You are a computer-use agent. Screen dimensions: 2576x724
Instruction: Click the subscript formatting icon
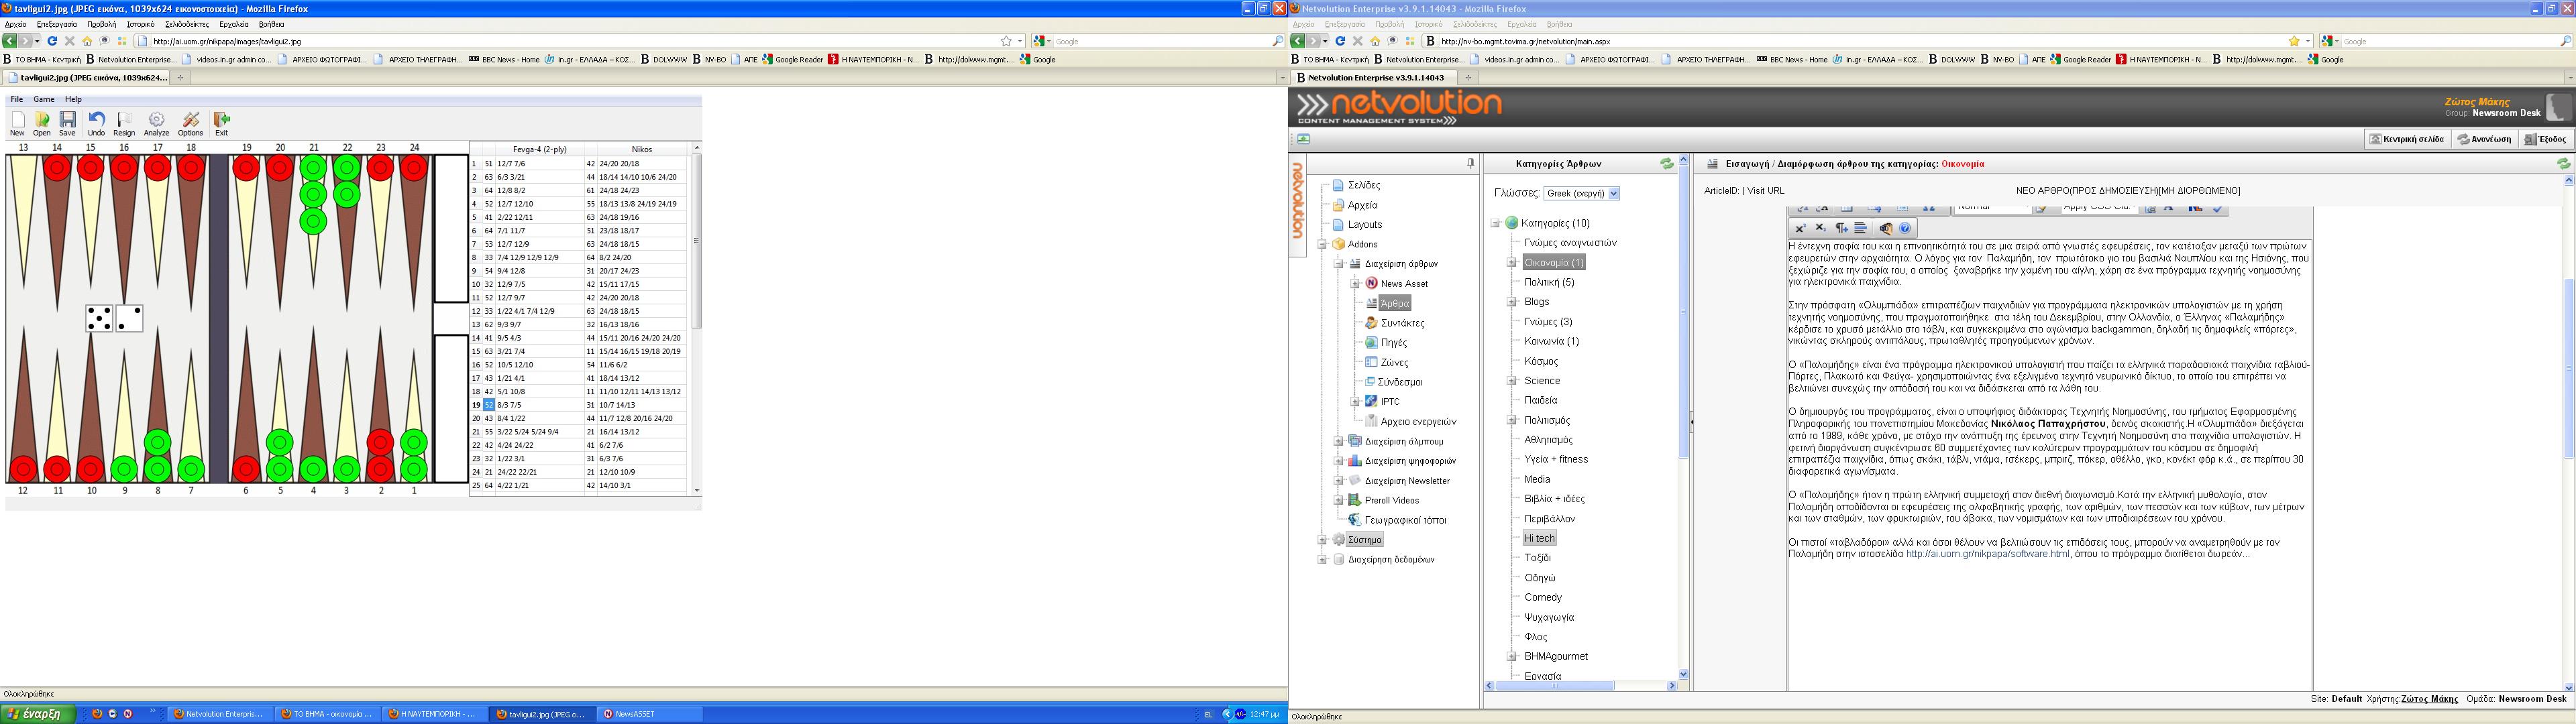[1821, 229]
